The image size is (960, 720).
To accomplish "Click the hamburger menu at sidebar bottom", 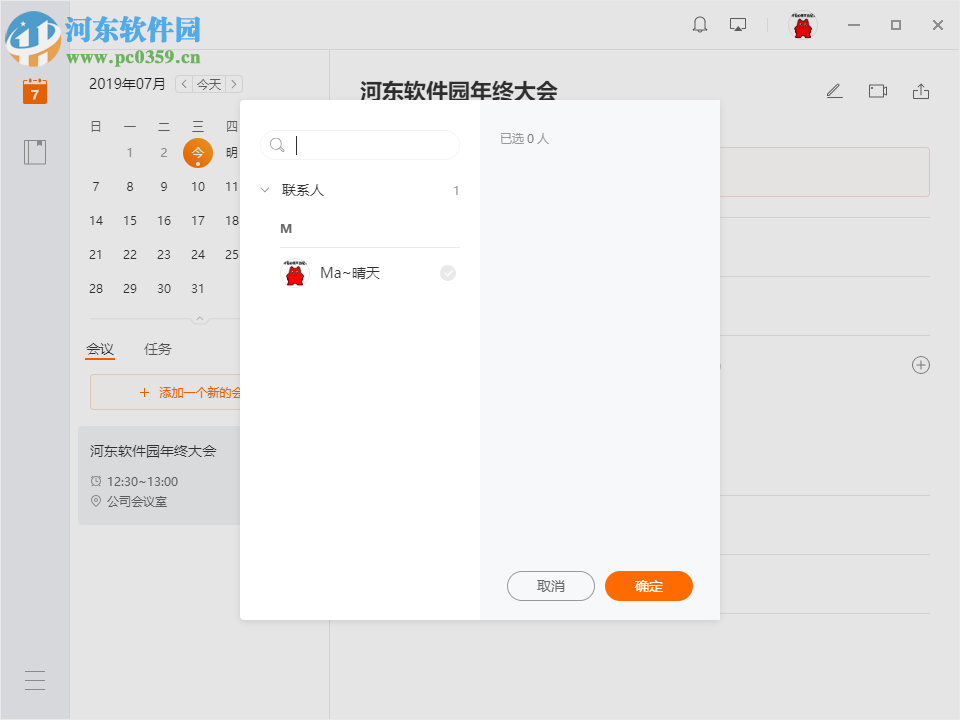I will [34, 680].
